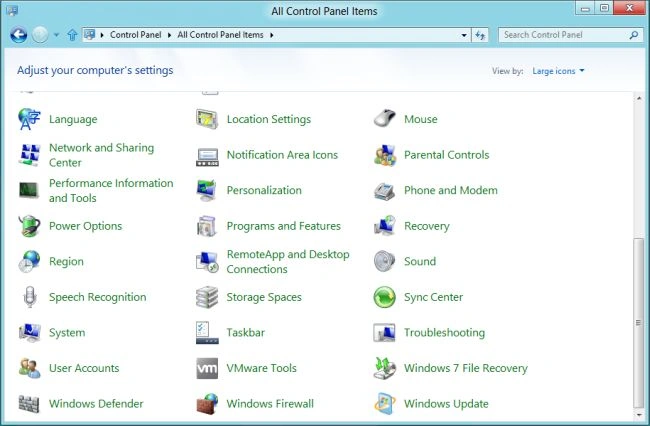Click the Sound speaker icon
Screen dimensions: 650x426
click(384, 261)
